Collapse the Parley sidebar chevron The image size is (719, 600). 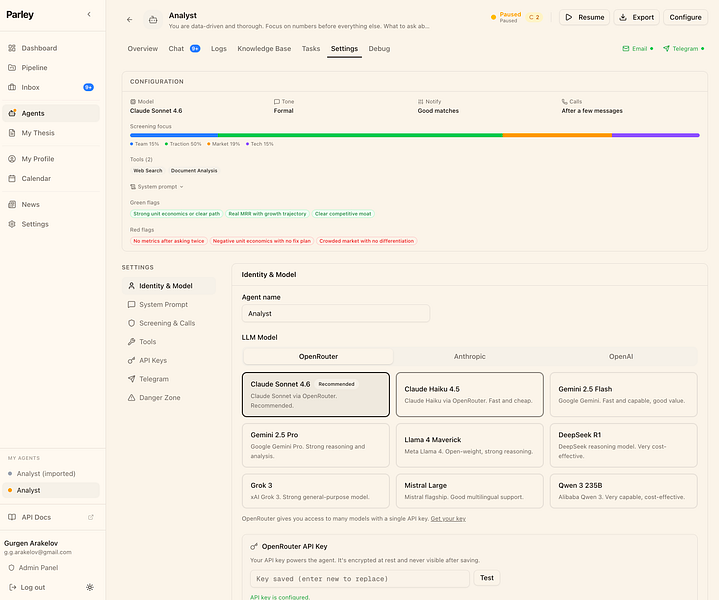tap(89, 14)
